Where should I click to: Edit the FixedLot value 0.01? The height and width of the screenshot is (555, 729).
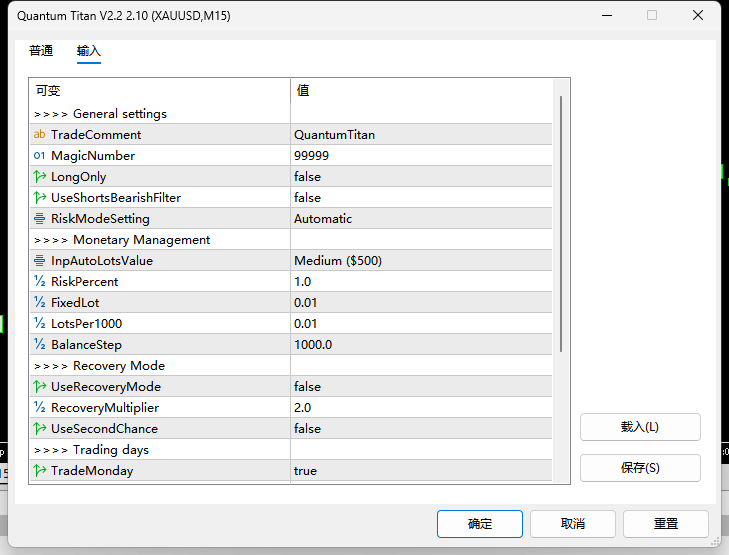(421, 302)
